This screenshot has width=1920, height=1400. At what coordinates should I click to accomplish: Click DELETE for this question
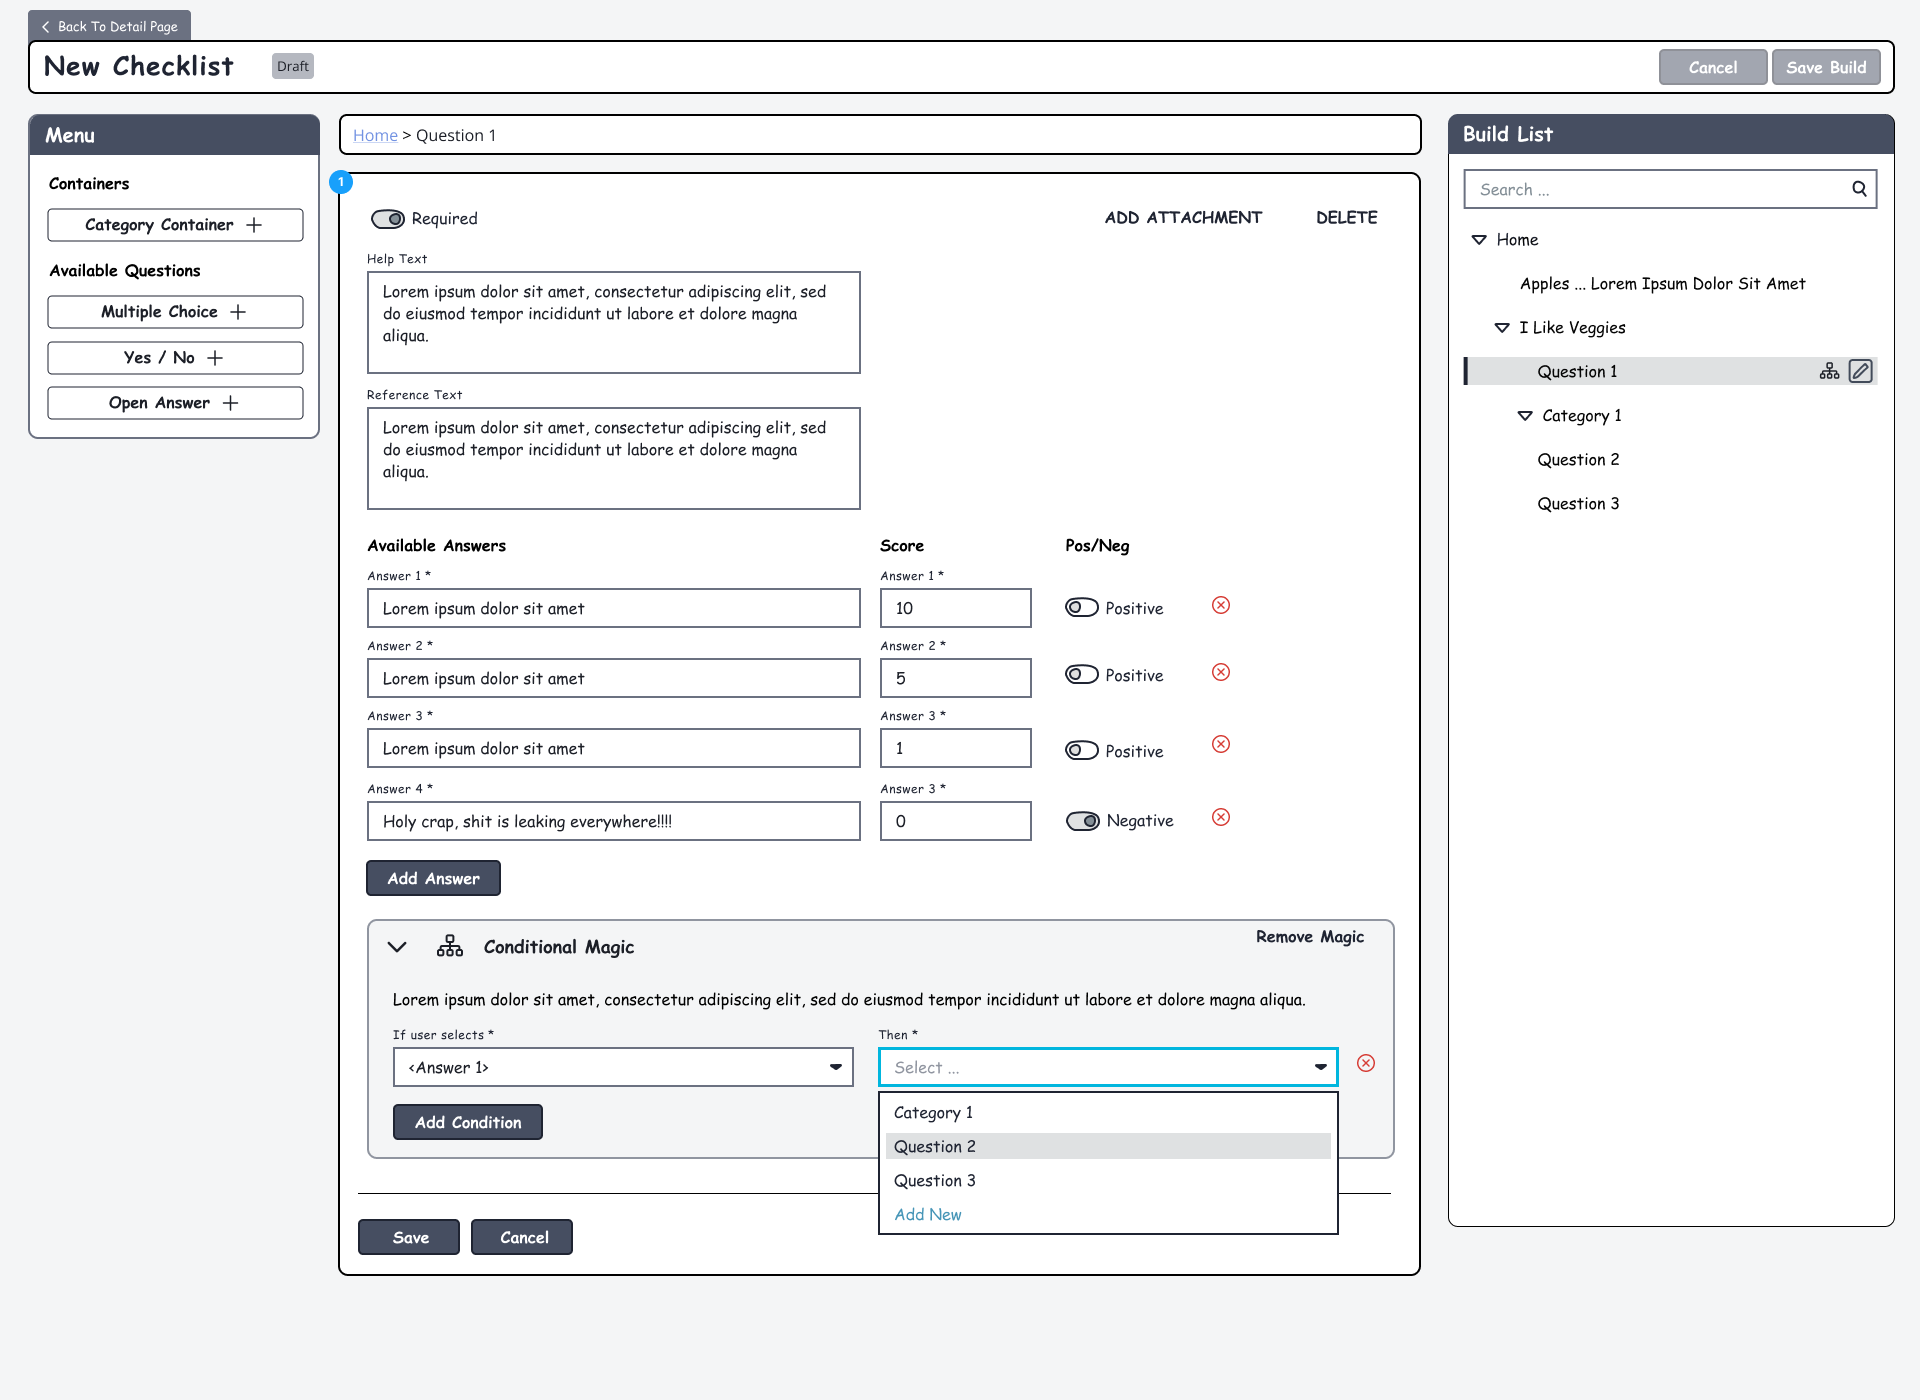[x=1346, y=217]
